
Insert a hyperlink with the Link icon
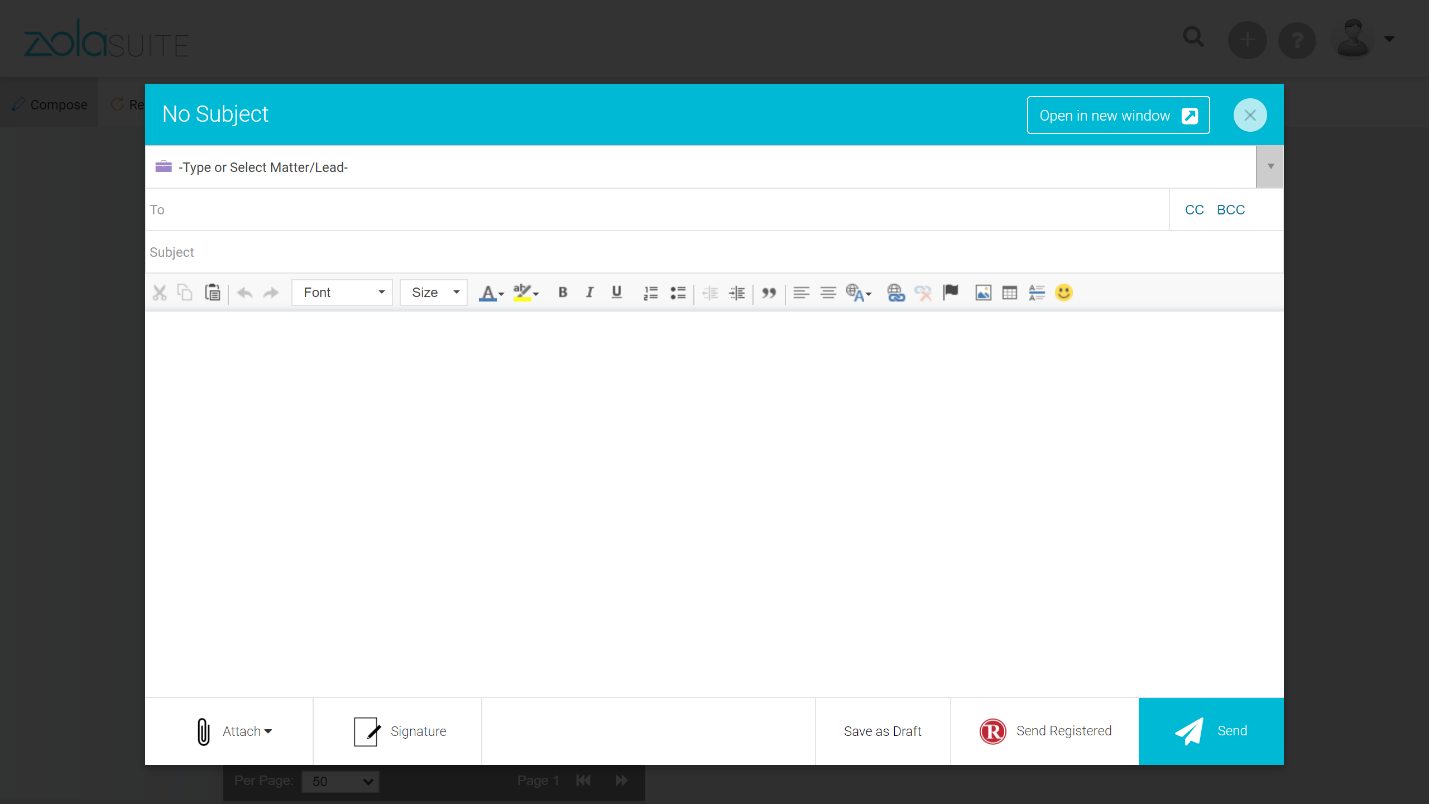(x=896, y=293)
